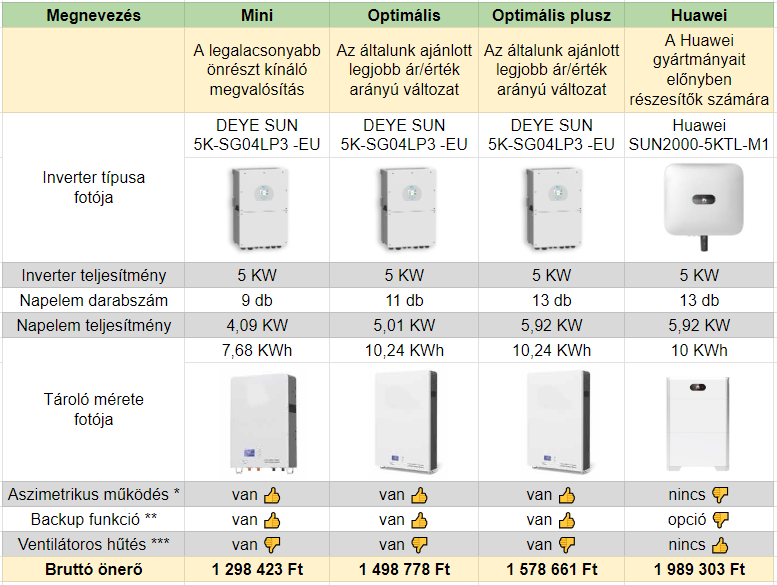Click DEYE inverter photo in Optimális plusz column
This screenshot has width=777, height=585.
[554, 209]
